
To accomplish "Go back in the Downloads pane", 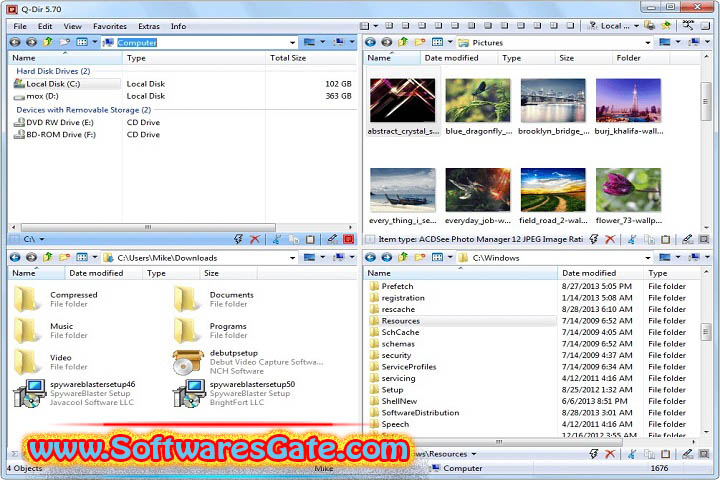I will tap(15, 257).
